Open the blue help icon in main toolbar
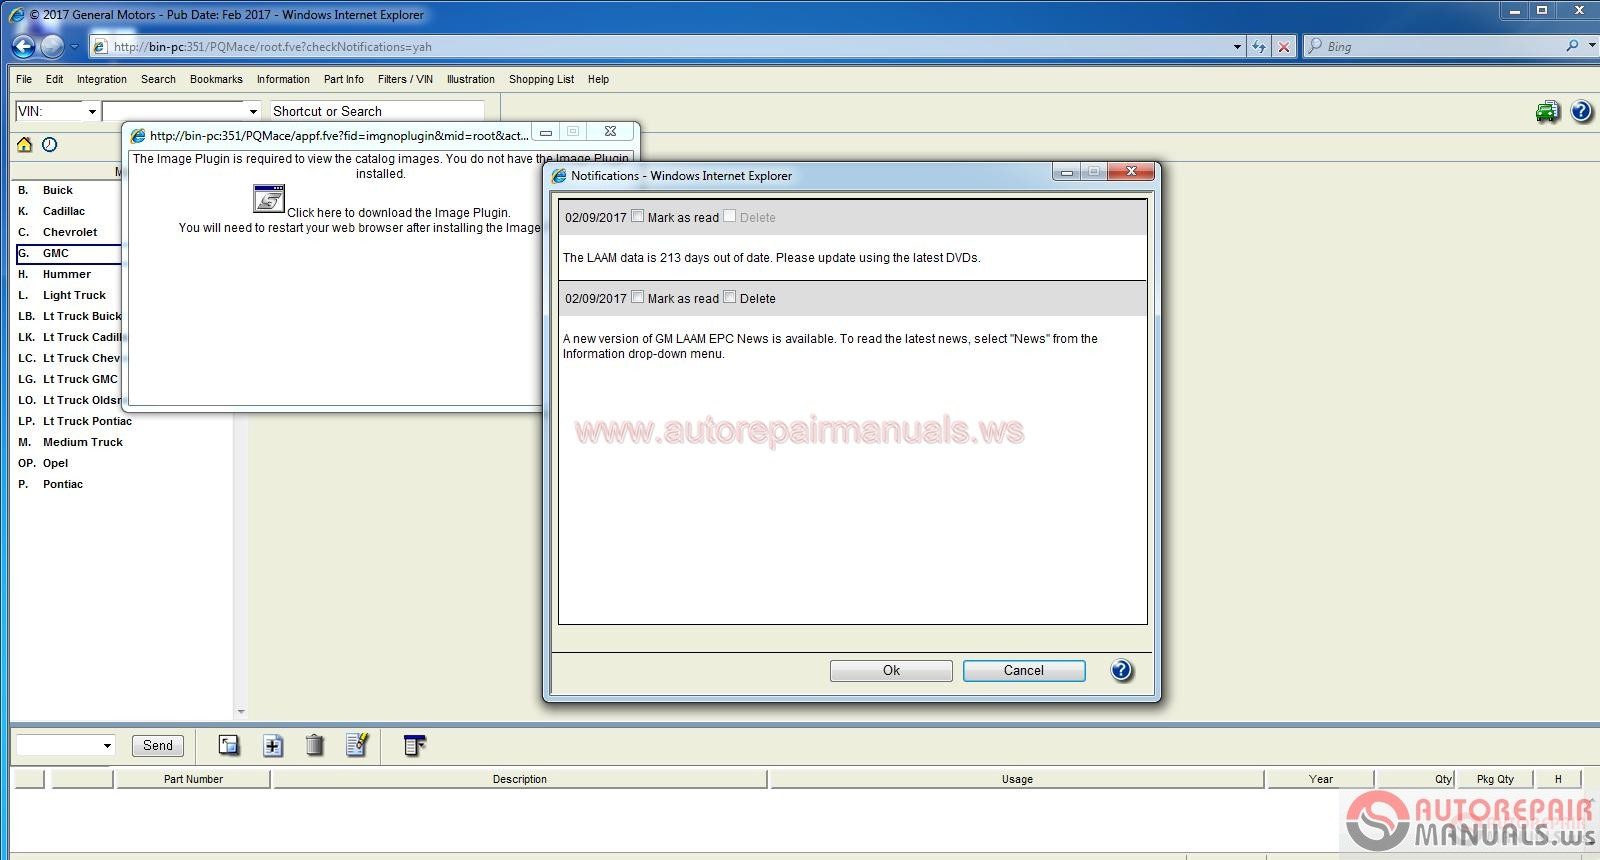Viewport: 1600px width, 860px height. [1581, 111]
